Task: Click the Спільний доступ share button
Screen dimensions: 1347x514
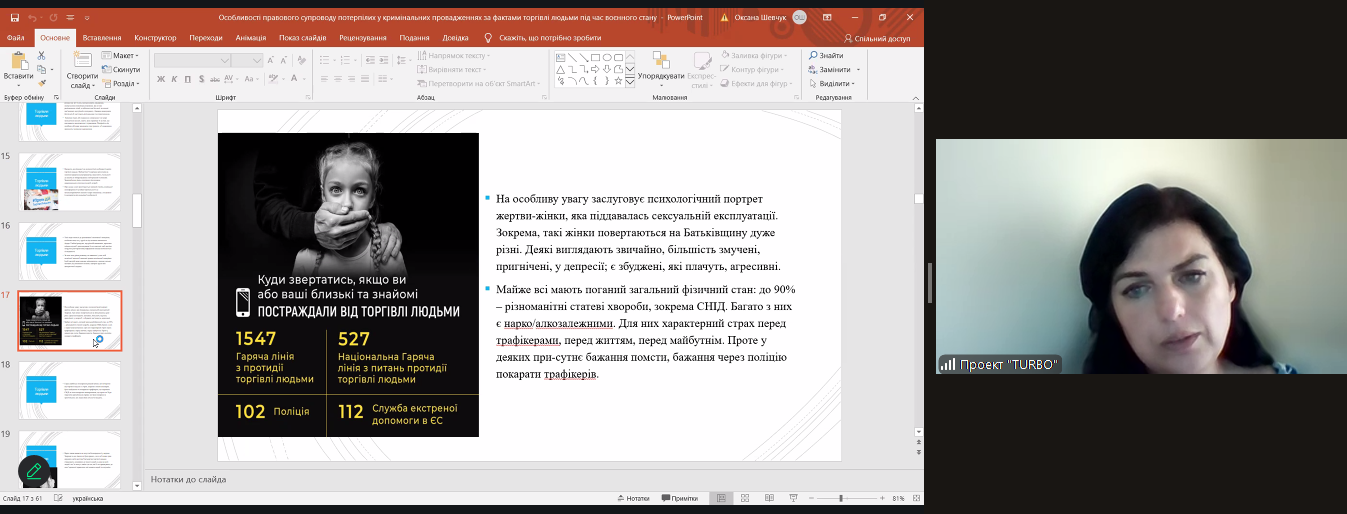Action: coord(877,38)
